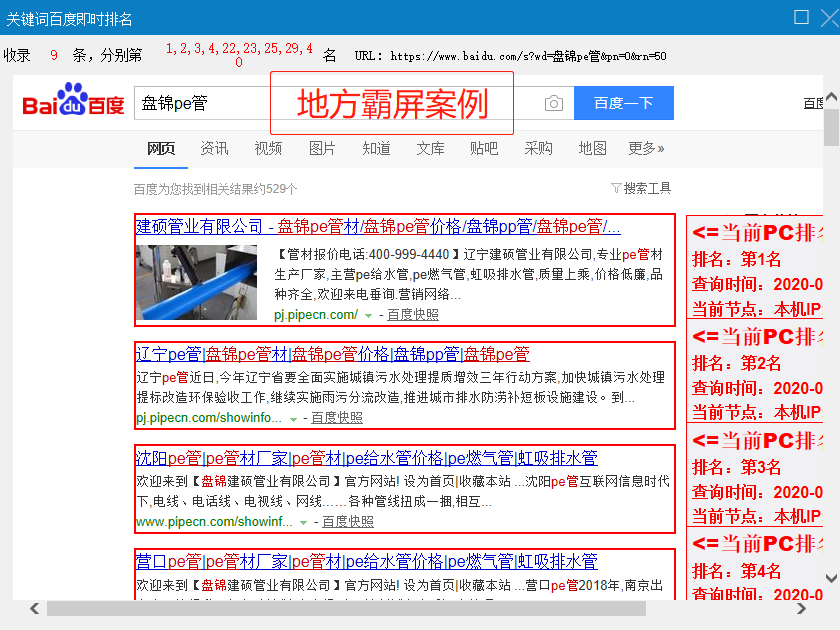Click horizontal scrollbar left arrow
Viewport: 840px width, 630px height.
coord(35,608)
